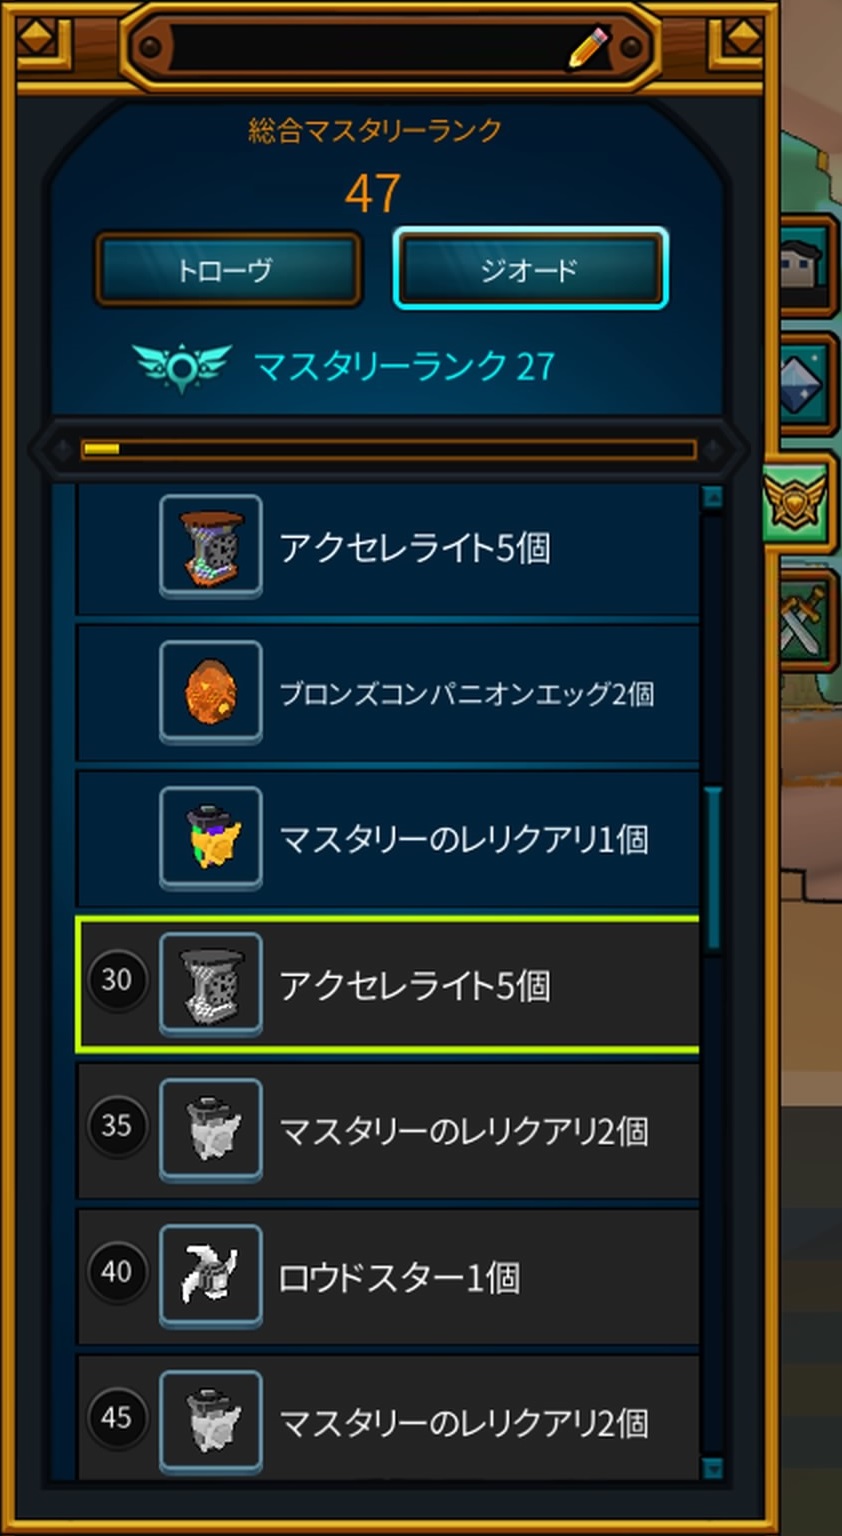Select the highlighted rank 30 reward row
Image resolution: width=842 pixels, height=1536 pixels.
[388, 985]
